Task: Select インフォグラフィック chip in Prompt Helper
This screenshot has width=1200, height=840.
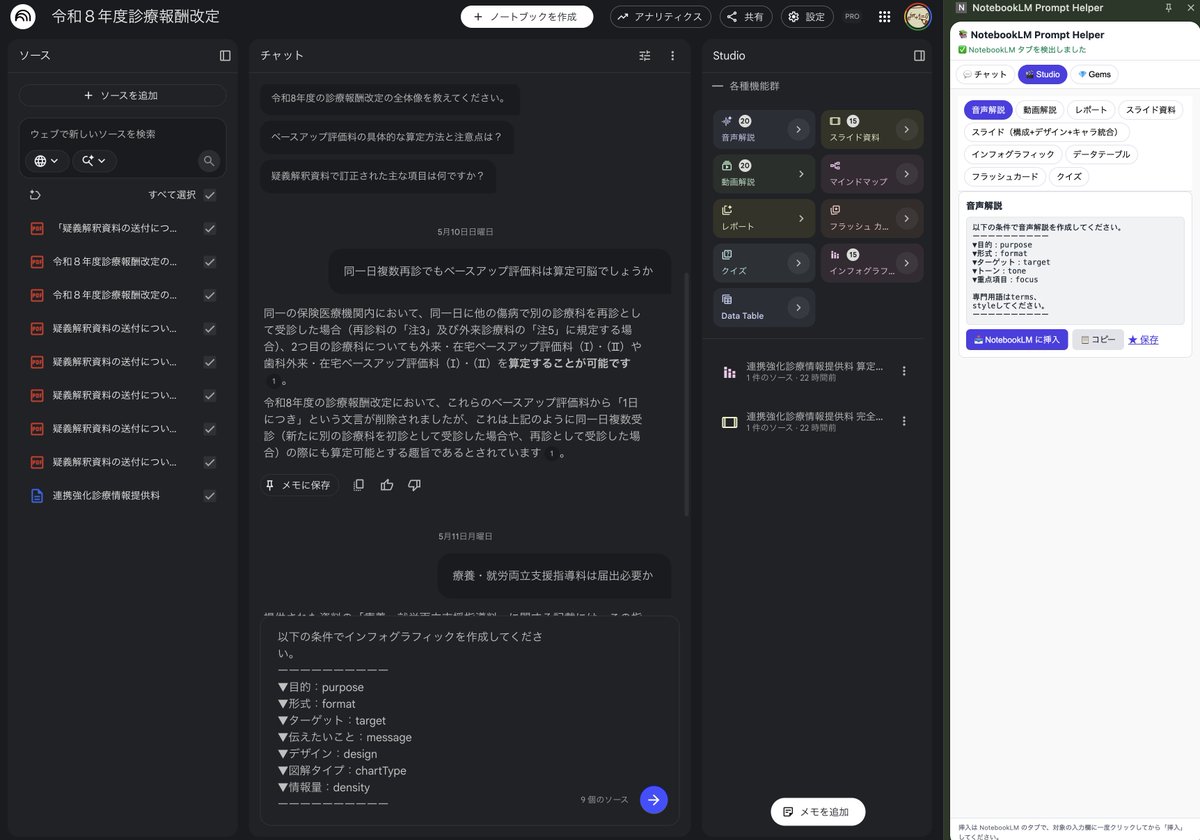Action: tap(1013, 154)
